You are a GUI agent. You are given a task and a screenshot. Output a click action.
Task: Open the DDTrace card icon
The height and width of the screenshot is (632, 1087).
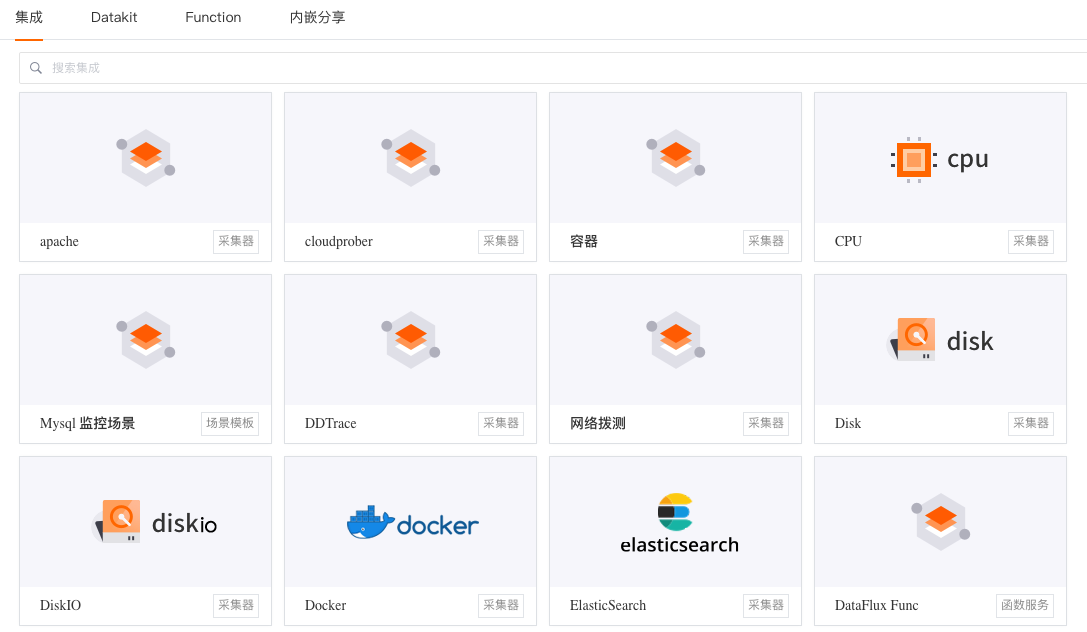tap(410, 340)
